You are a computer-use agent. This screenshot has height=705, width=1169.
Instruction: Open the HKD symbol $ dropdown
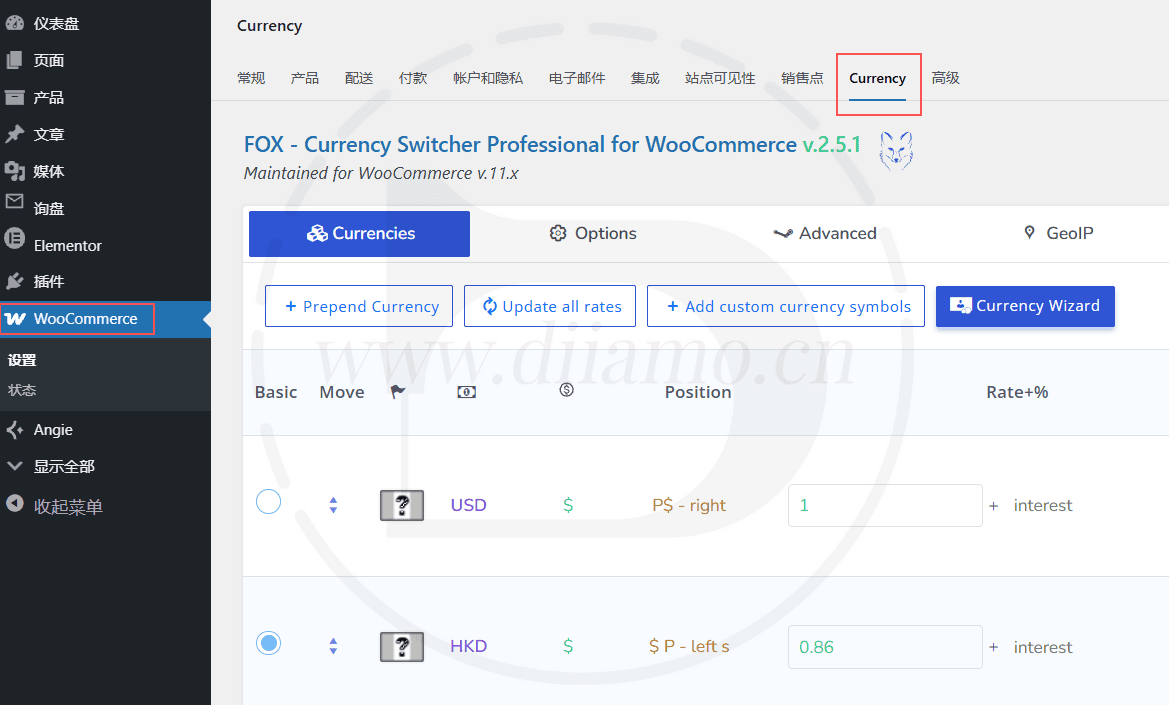click(568, 646)
